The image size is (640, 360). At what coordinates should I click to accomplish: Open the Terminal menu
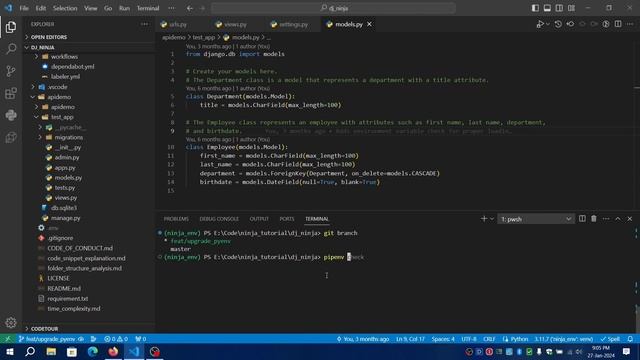[148, 8]
